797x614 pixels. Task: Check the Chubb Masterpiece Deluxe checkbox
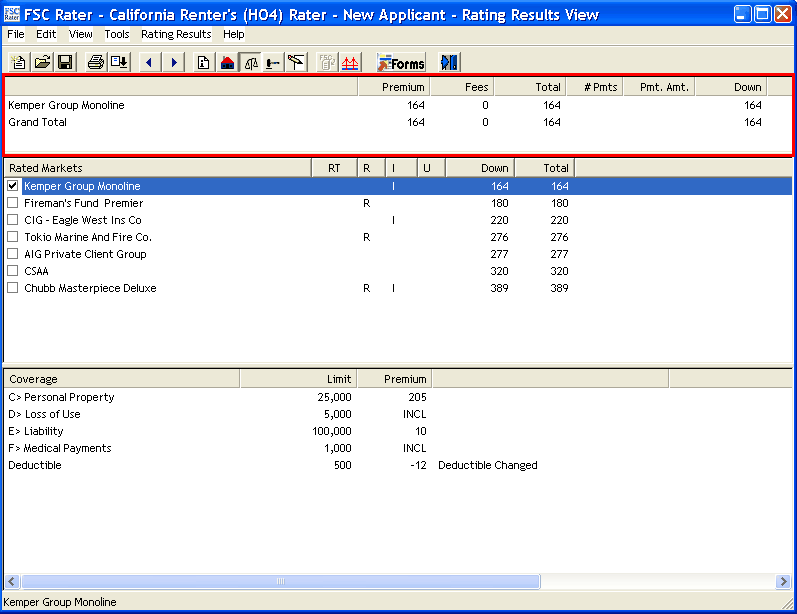pyautogui.click(x=13, y=288)
